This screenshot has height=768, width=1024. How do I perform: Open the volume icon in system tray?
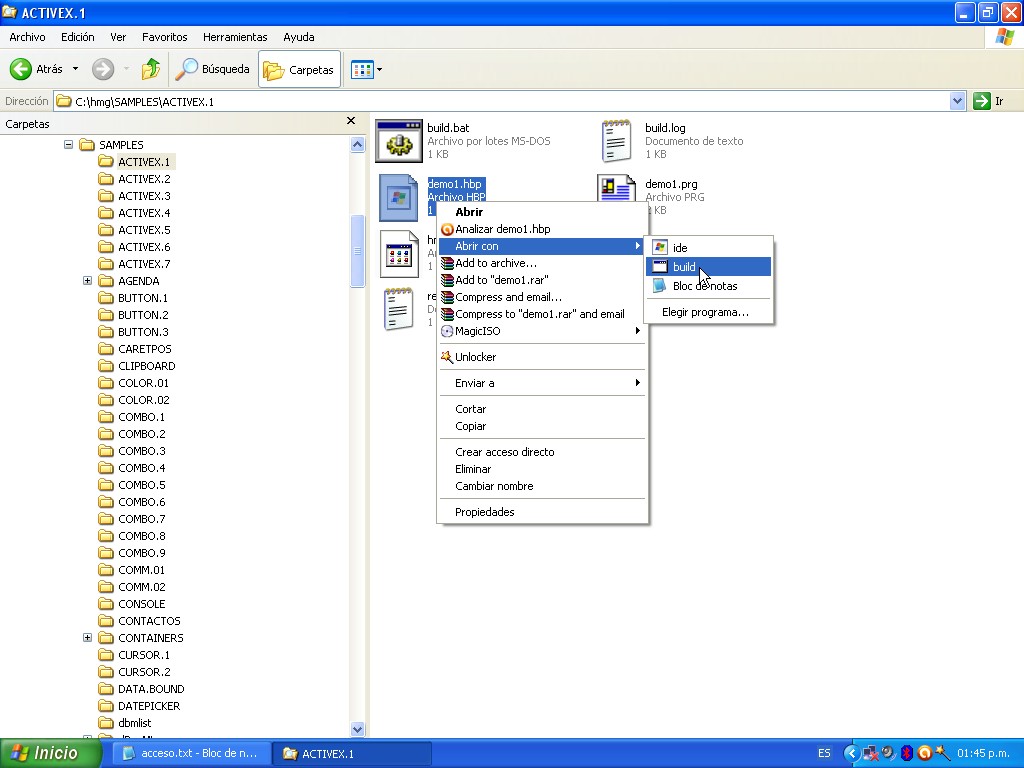(x=887, y=753)
